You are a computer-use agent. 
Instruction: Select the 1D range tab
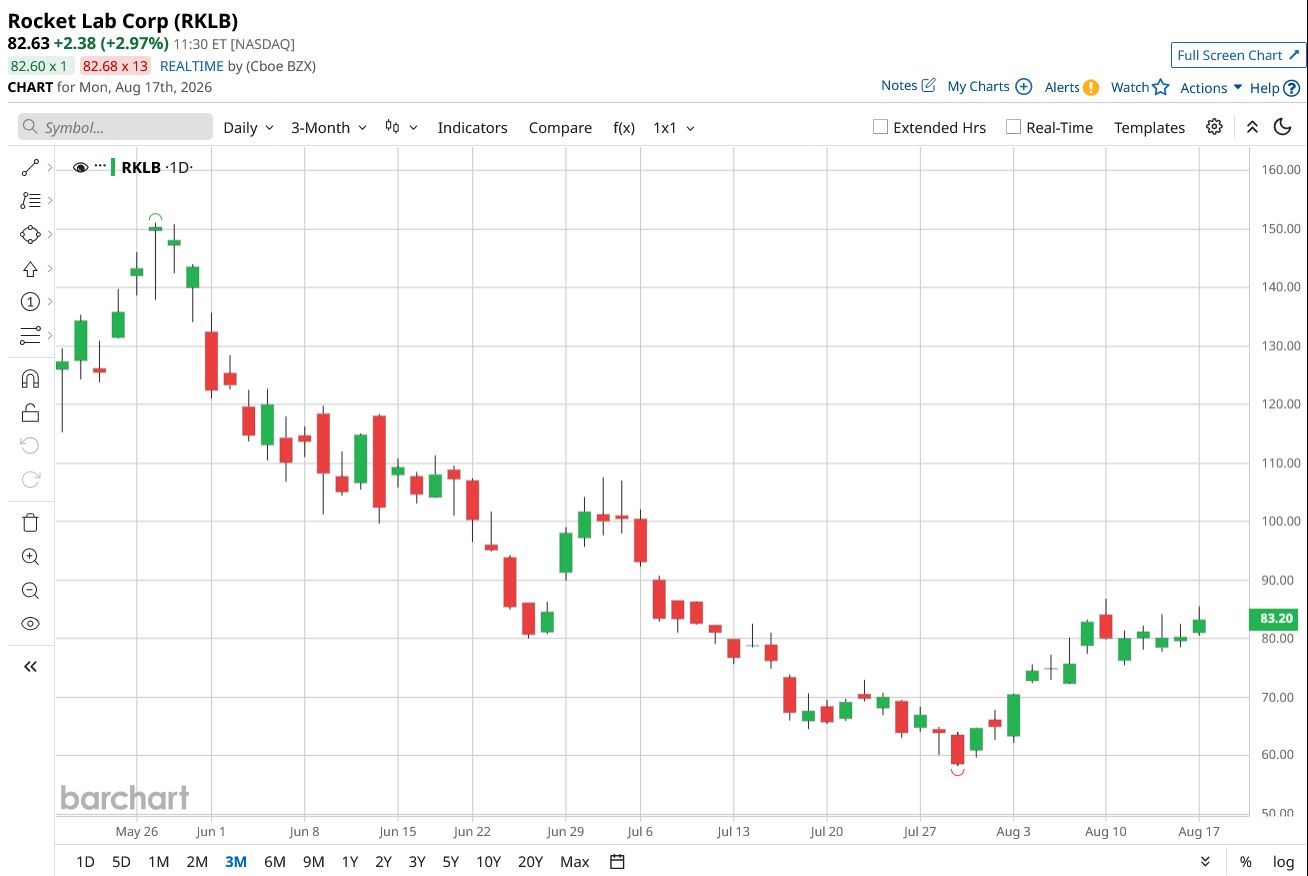coord(86,861)
